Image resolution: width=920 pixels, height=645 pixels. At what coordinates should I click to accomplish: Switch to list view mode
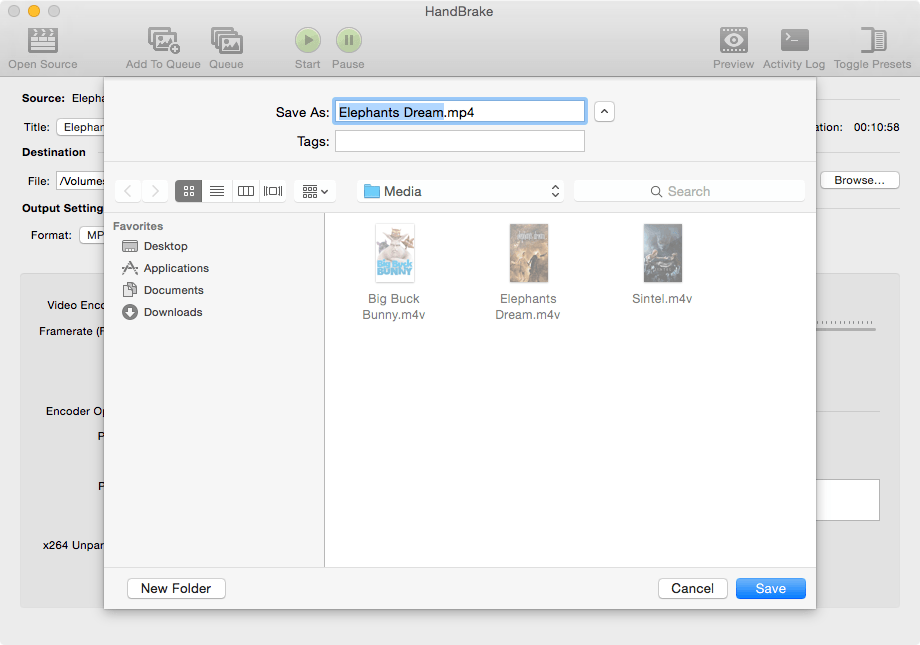[217, 191]
